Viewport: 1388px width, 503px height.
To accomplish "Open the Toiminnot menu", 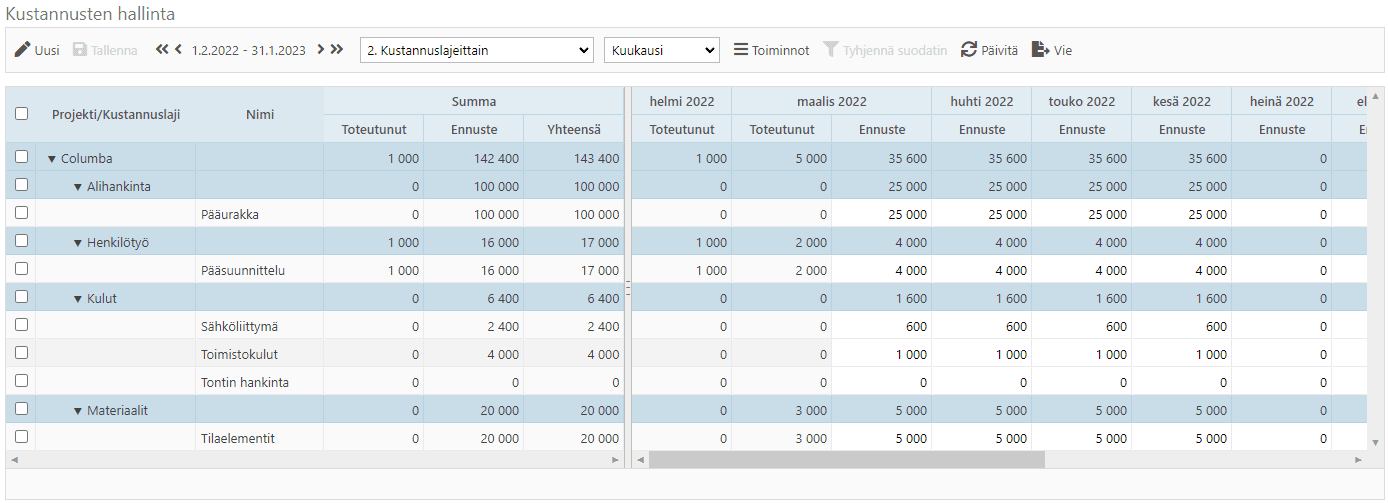I will [771, 50].
